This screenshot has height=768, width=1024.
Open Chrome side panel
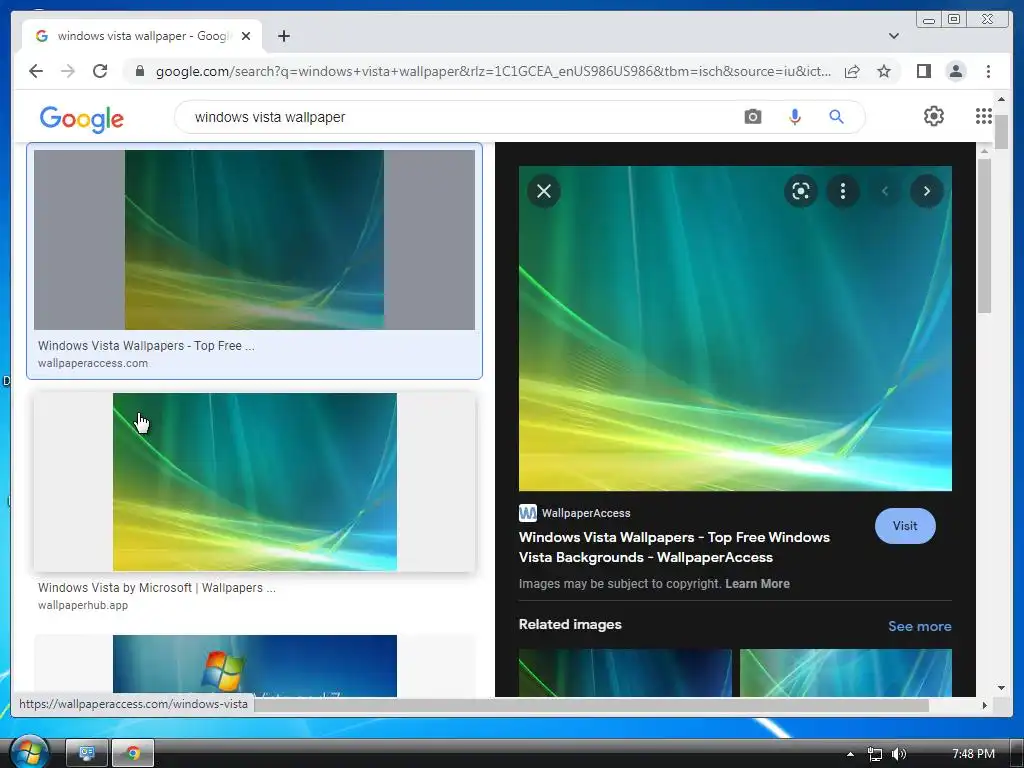[x=923, y=71]
